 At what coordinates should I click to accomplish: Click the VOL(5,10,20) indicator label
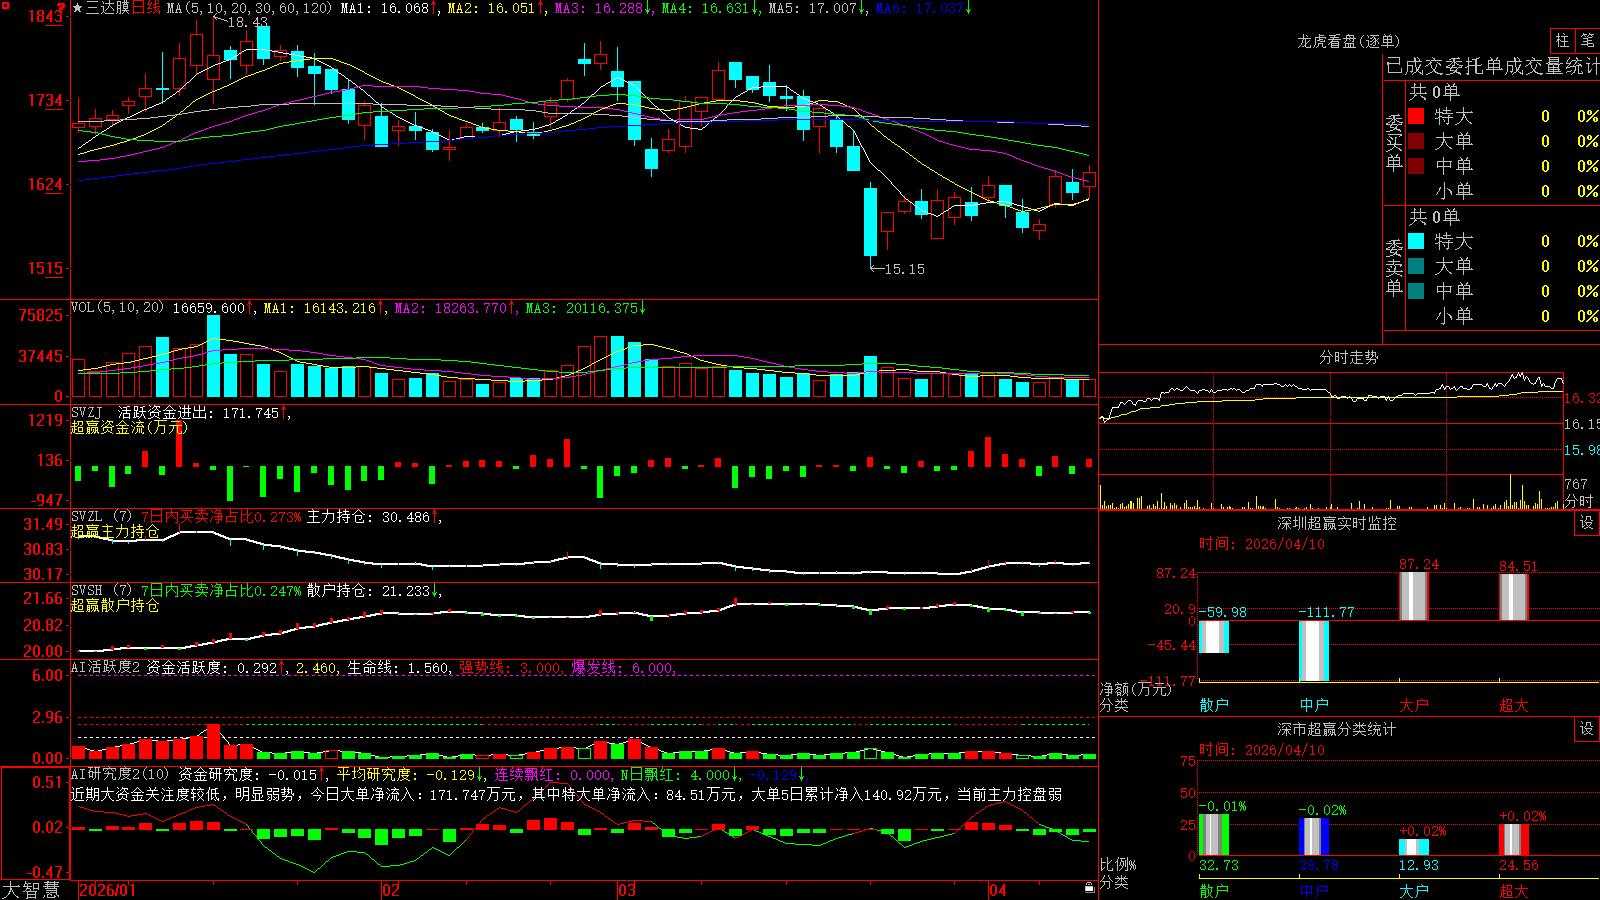click(x=117, y=308)
